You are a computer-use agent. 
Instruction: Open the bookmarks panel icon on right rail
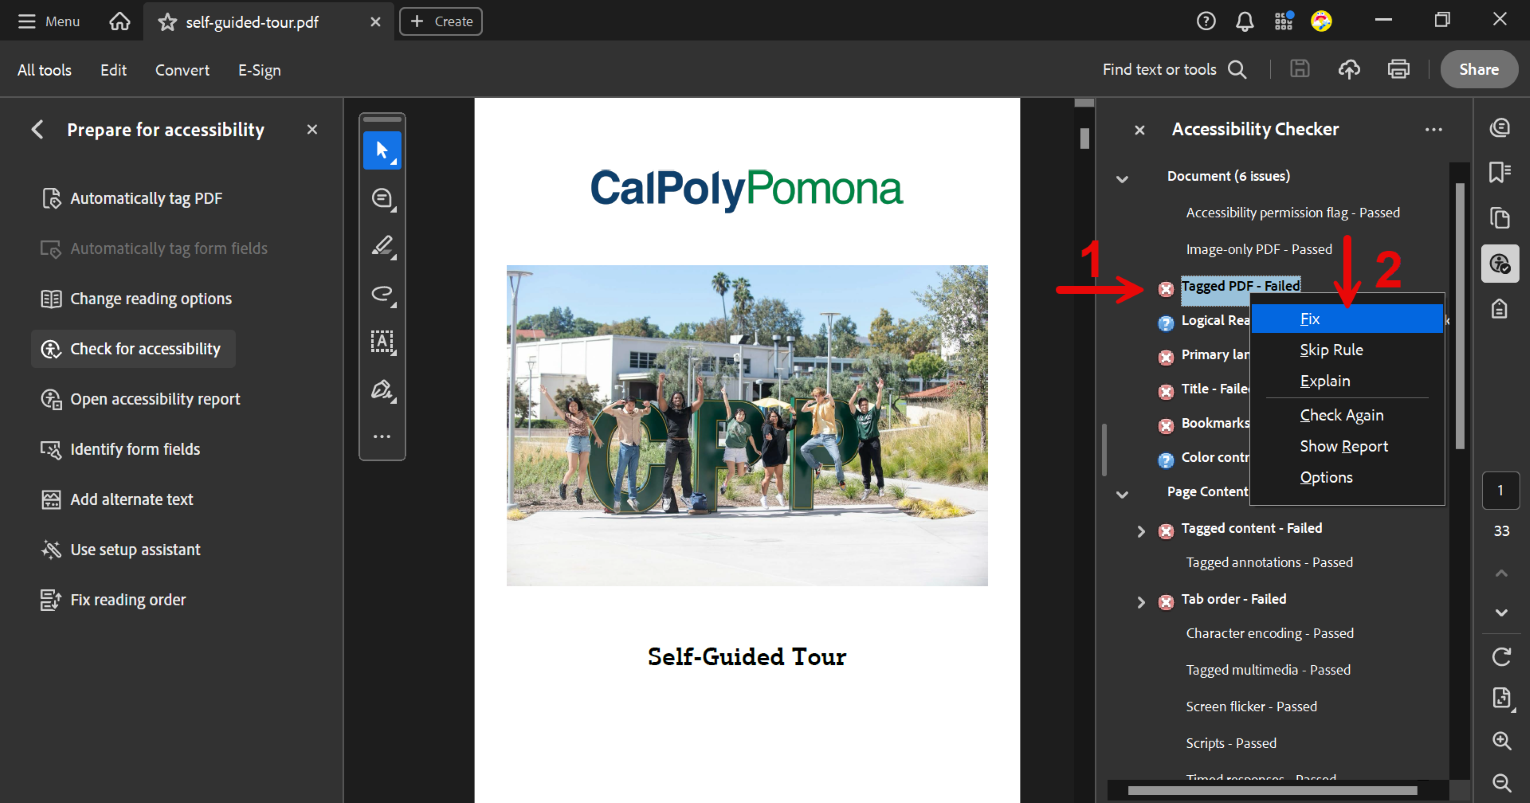click(x=1500, y=172)
